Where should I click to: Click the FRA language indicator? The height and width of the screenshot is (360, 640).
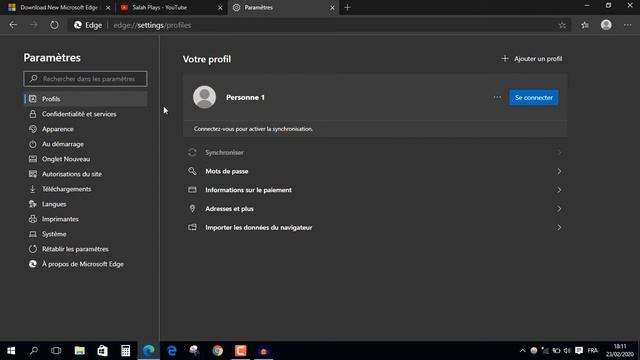pyautogui.click(x=593, y=351)
